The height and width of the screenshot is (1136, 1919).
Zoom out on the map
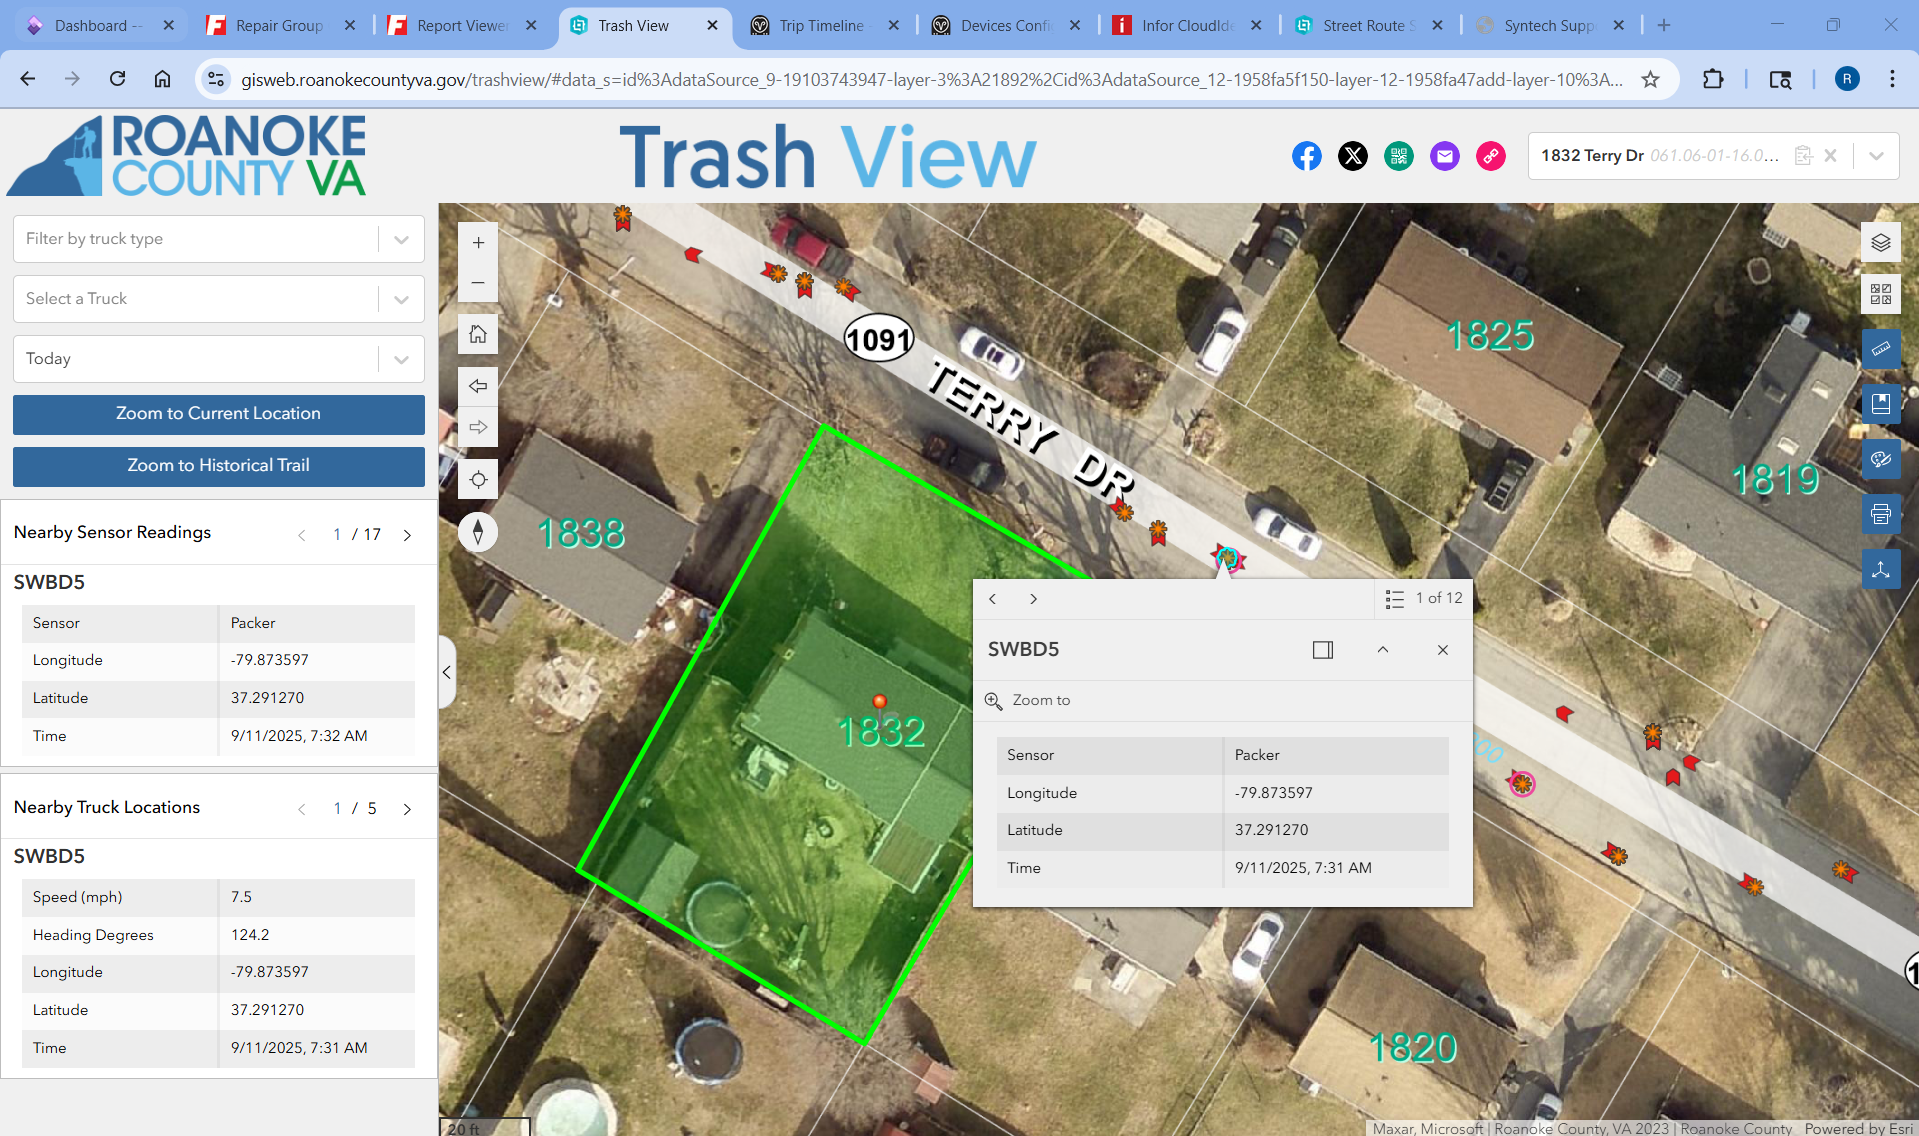click(x=478, y=283)
